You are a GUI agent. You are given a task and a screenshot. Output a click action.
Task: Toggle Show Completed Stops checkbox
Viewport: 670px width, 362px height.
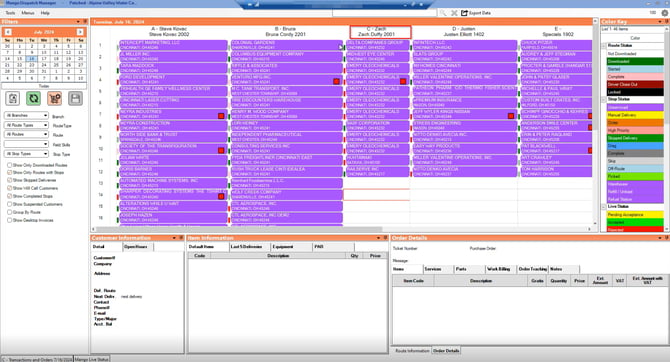[x=9, y=196]
